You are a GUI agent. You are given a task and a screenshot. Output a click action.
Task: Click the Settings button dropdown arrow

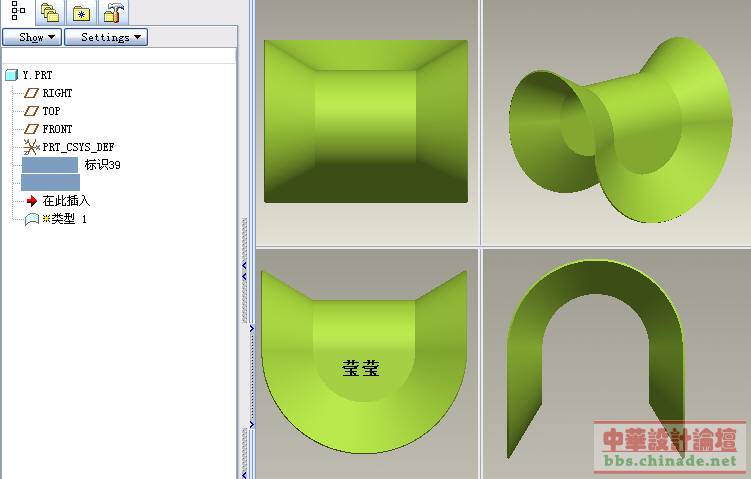tap(137, 37)
